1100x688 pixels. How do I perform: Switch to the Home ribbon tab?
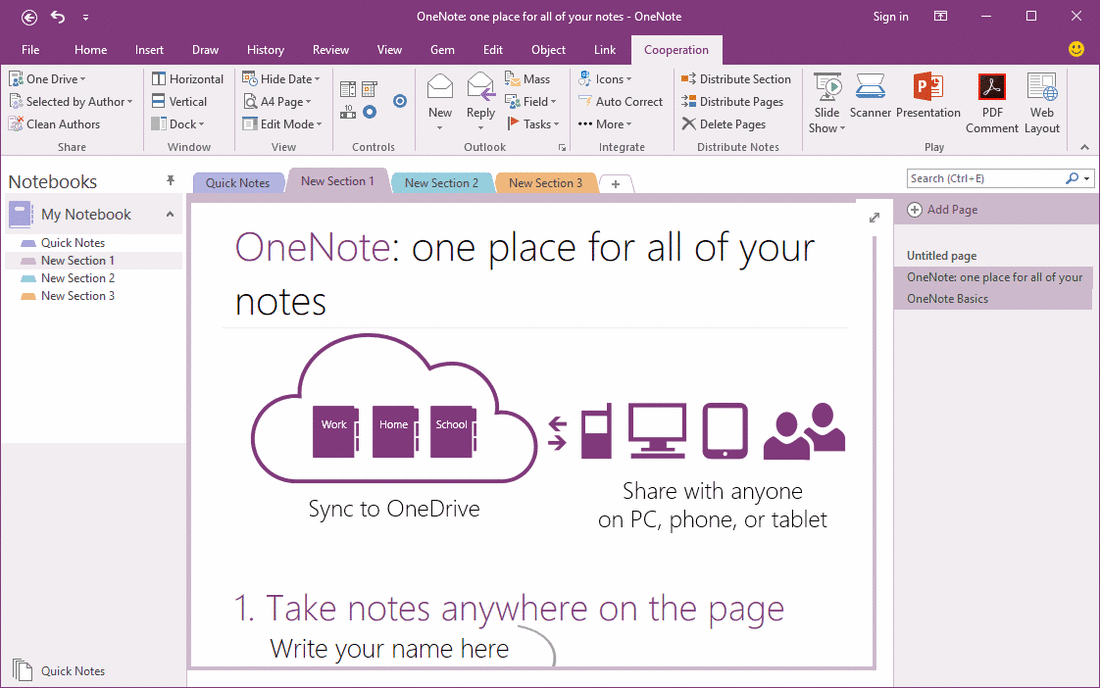90,50
